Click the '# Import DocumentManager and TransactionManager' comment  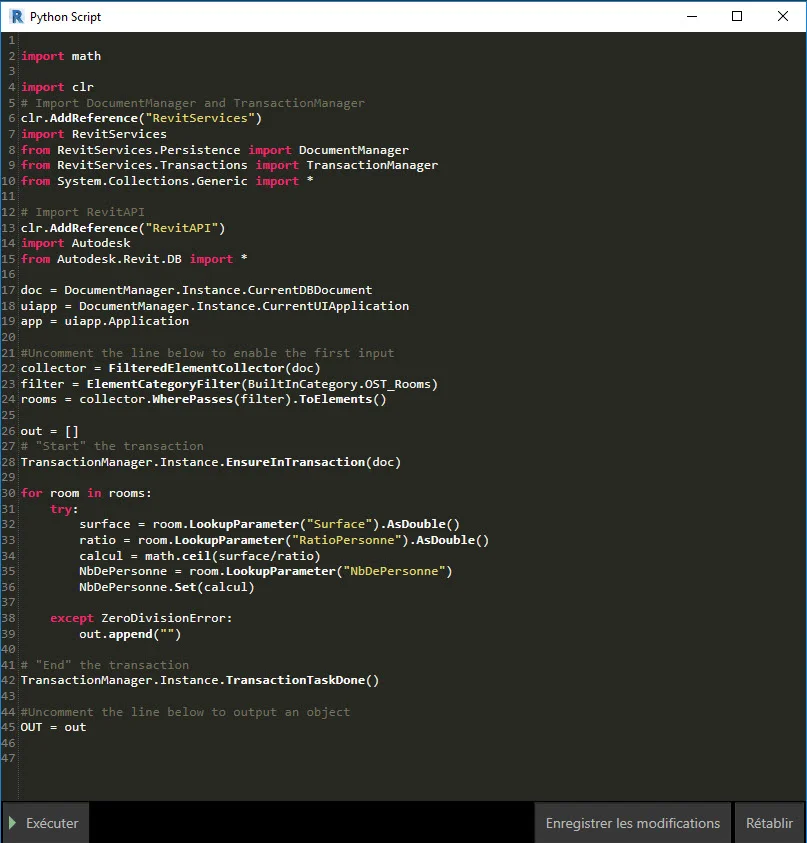(x=192, y=103)
